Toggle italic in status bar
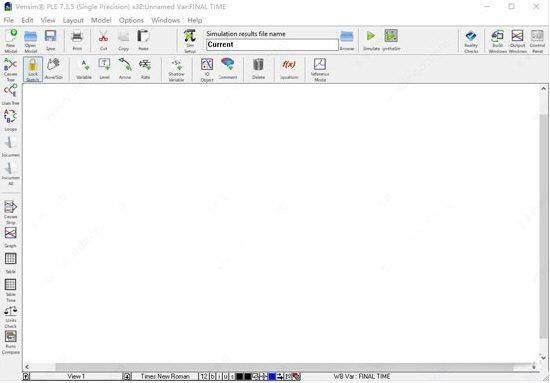This screenshot has width=550, height=383. point(219,376)
